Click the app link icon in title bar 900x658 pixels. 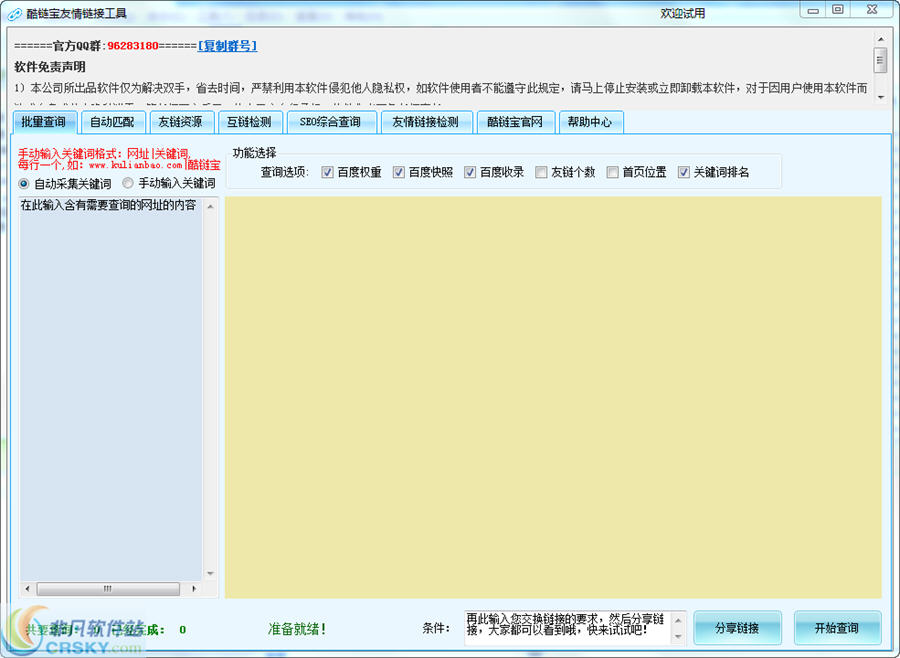(14, 13)
